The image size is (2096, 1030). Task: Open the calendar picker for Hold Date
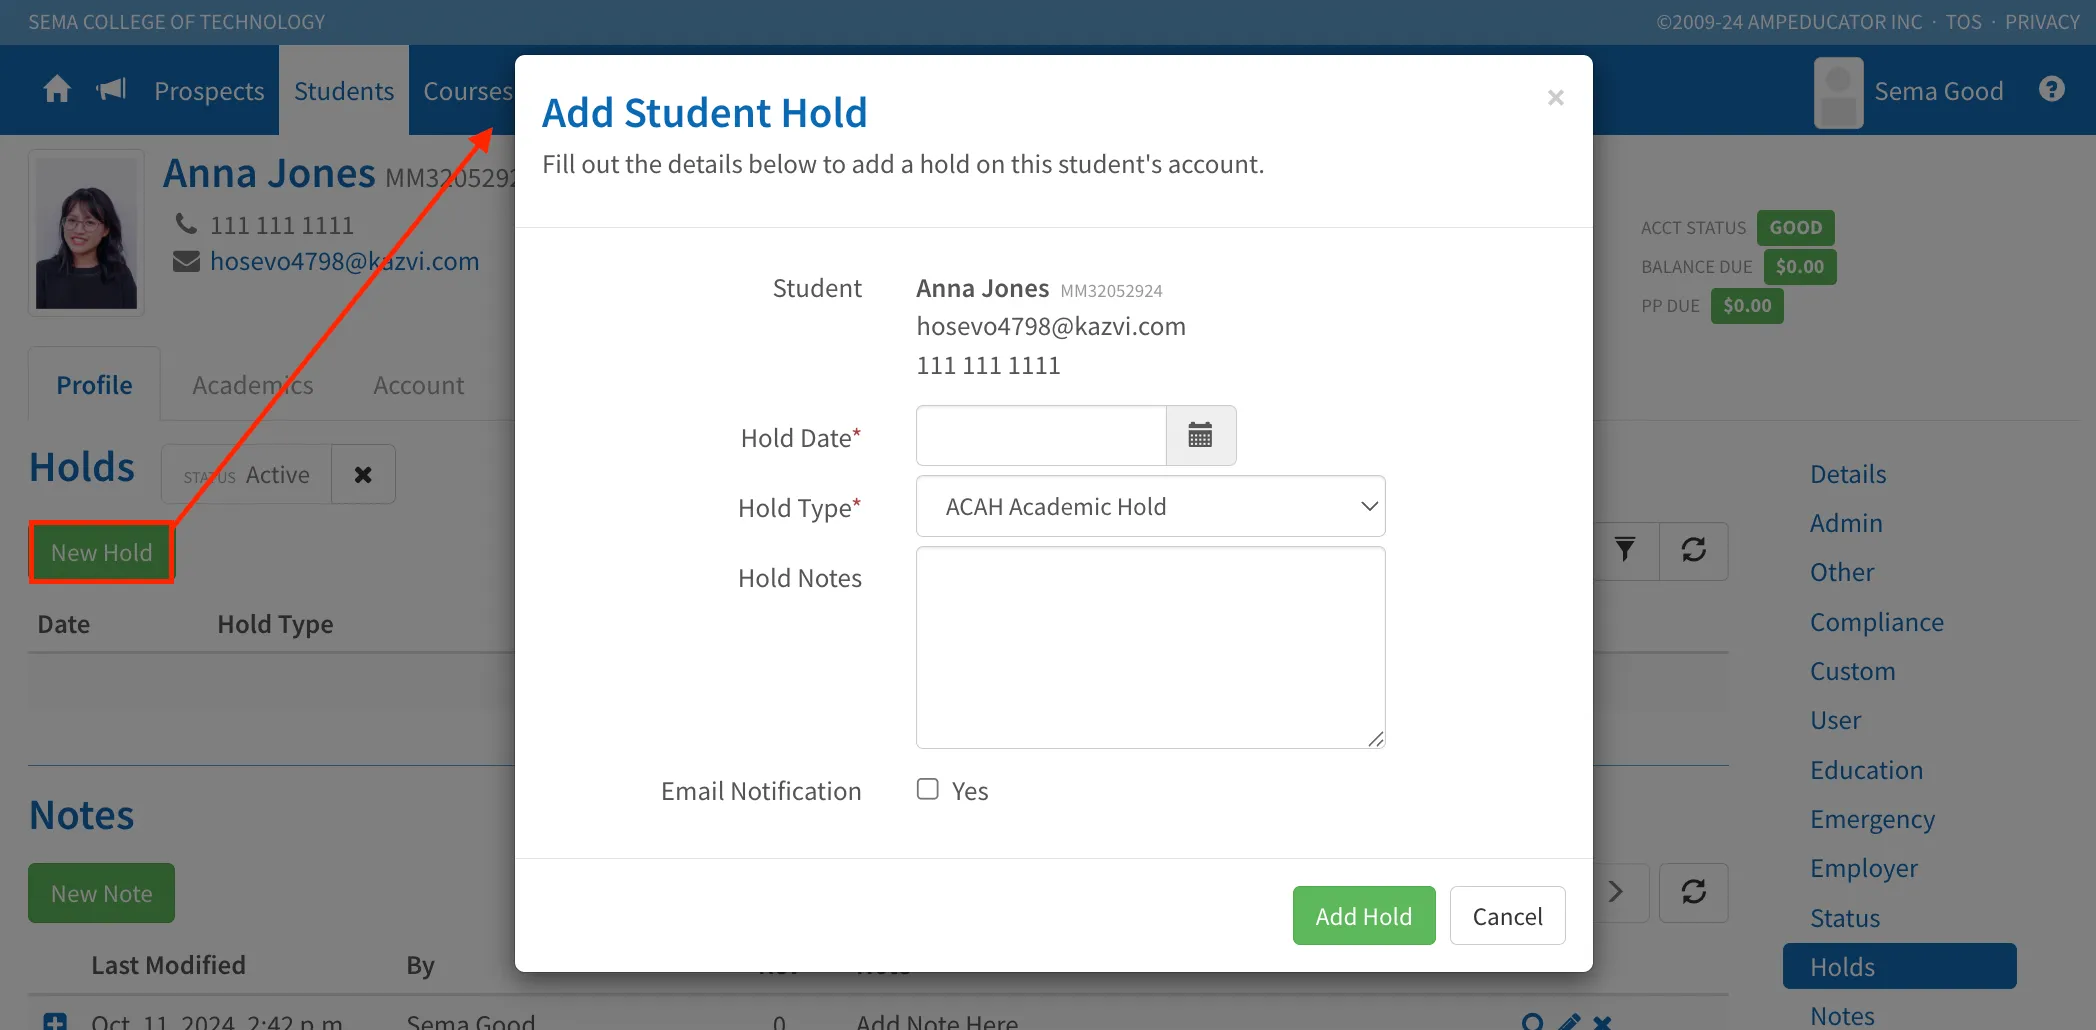point(1201,435)
